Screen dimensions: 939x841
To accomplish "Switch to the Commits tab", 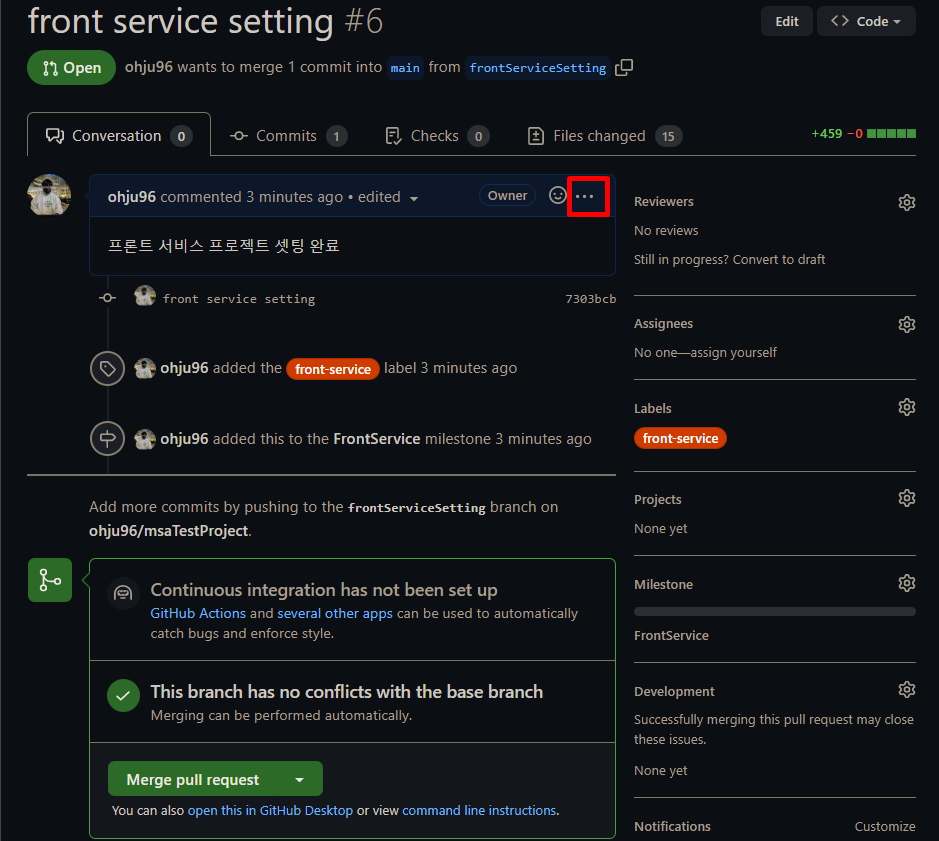I will [x=289, y=136].
